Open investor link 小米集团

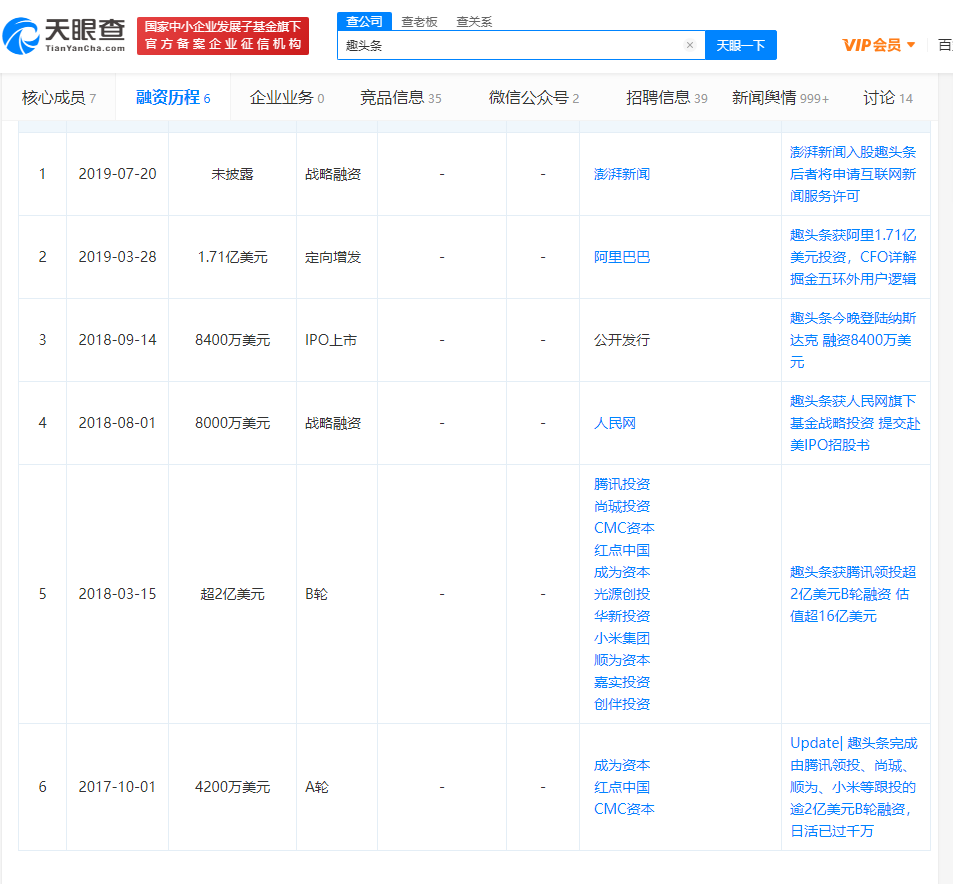(622, 638)
